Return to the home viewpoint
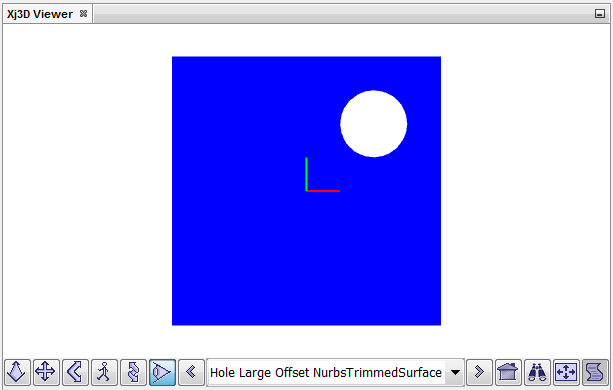The image size is (613, 390). [508, 372]
